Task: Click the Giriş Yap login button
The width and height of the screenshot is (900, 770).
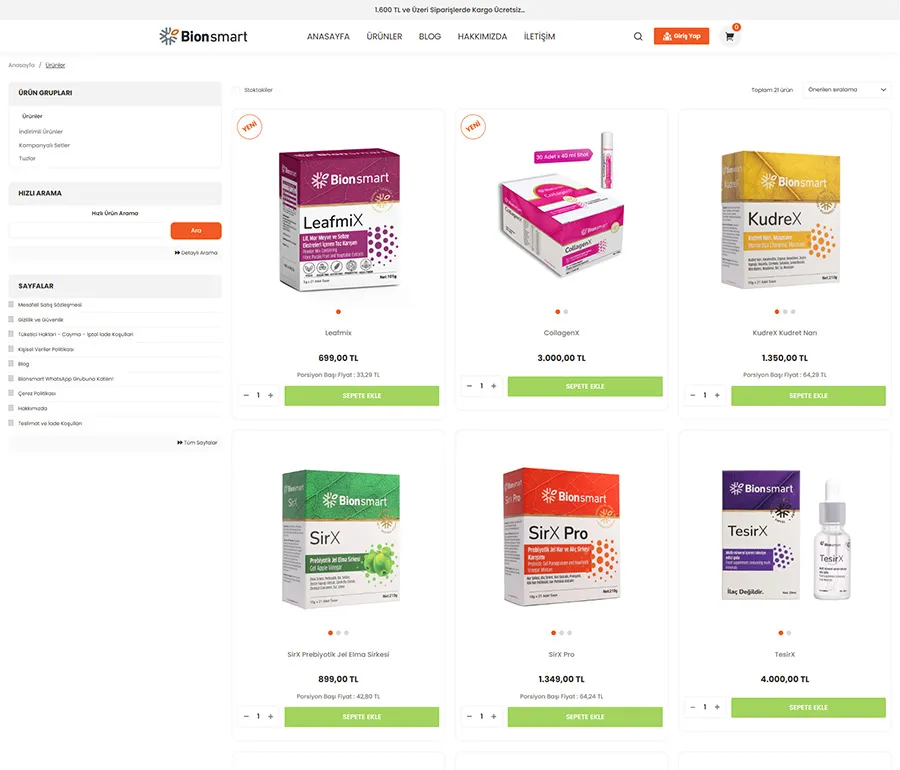Action: [x=681, y=36]
